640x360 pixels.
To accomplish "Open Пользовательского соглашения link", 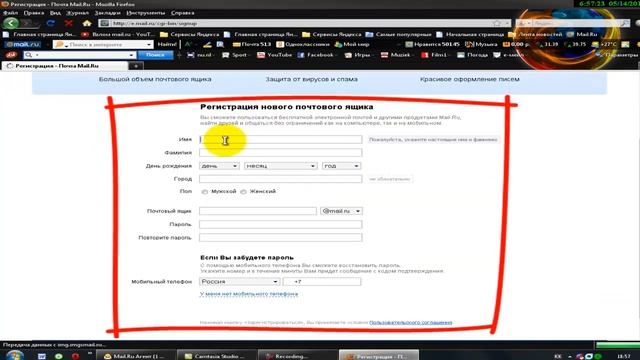I will point(411,322).
